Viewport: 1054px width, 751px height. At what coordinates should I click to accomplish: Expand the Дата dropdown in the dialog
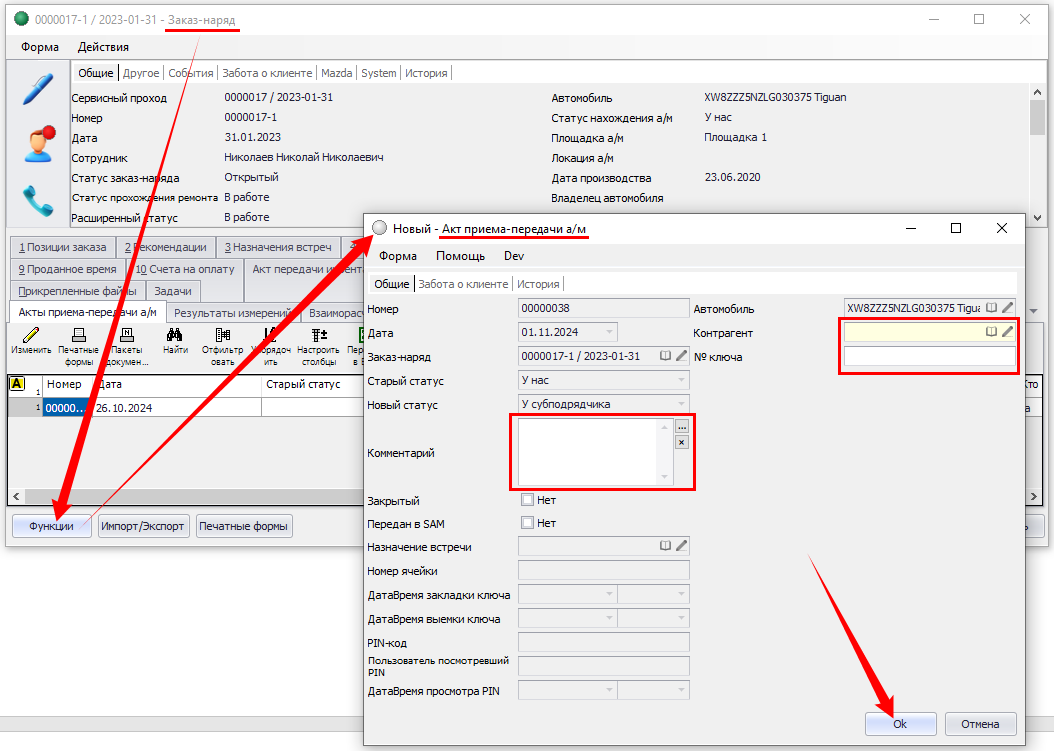(609, 332)
